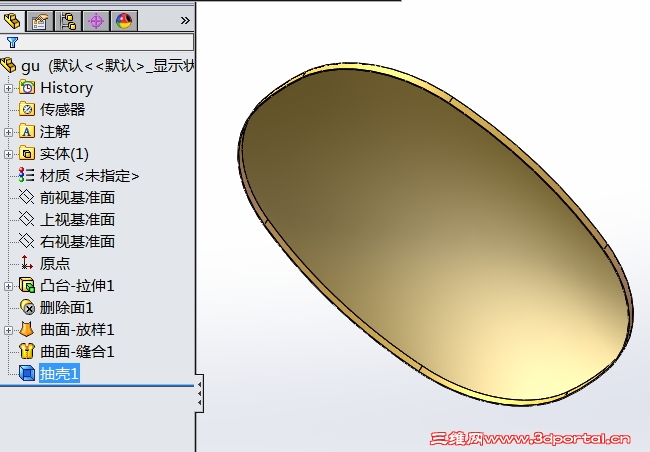Click the 前视基准面 plane icon
The height and width of the screenshot is (452, 650).
pyautogui.click(x=27, y=197)
